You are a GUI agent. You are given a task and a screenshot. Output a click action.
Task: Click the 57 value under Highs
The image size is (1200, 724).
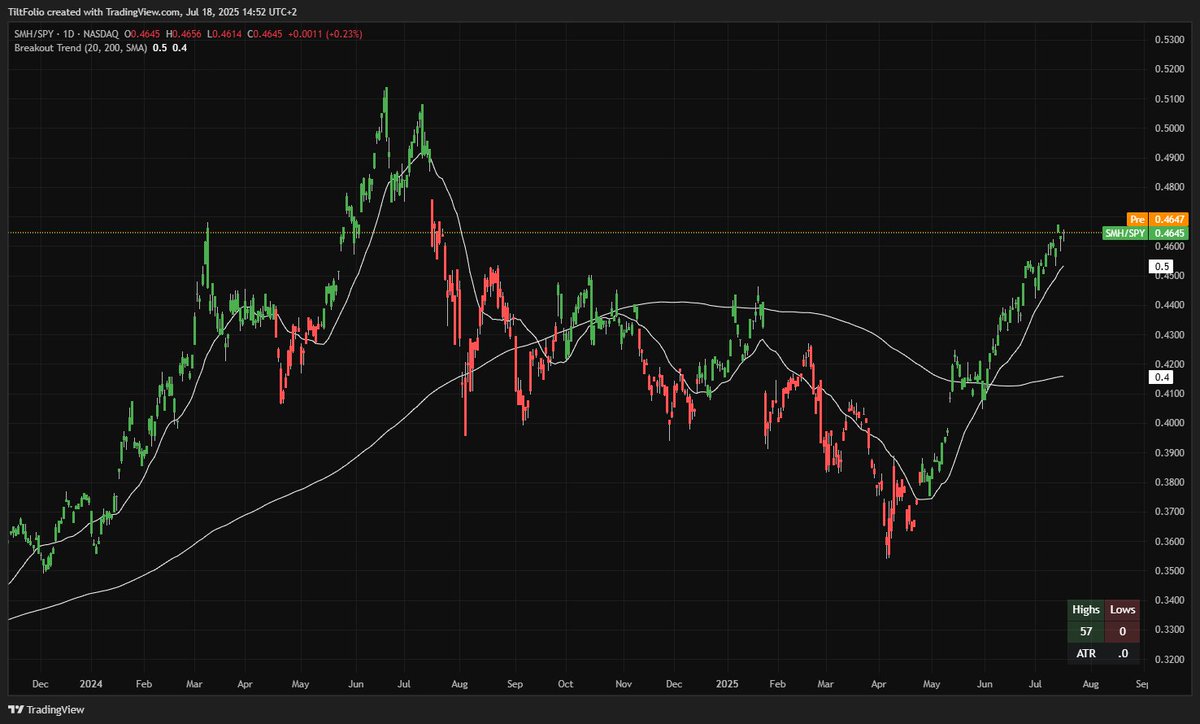[x=1087, y=631]
